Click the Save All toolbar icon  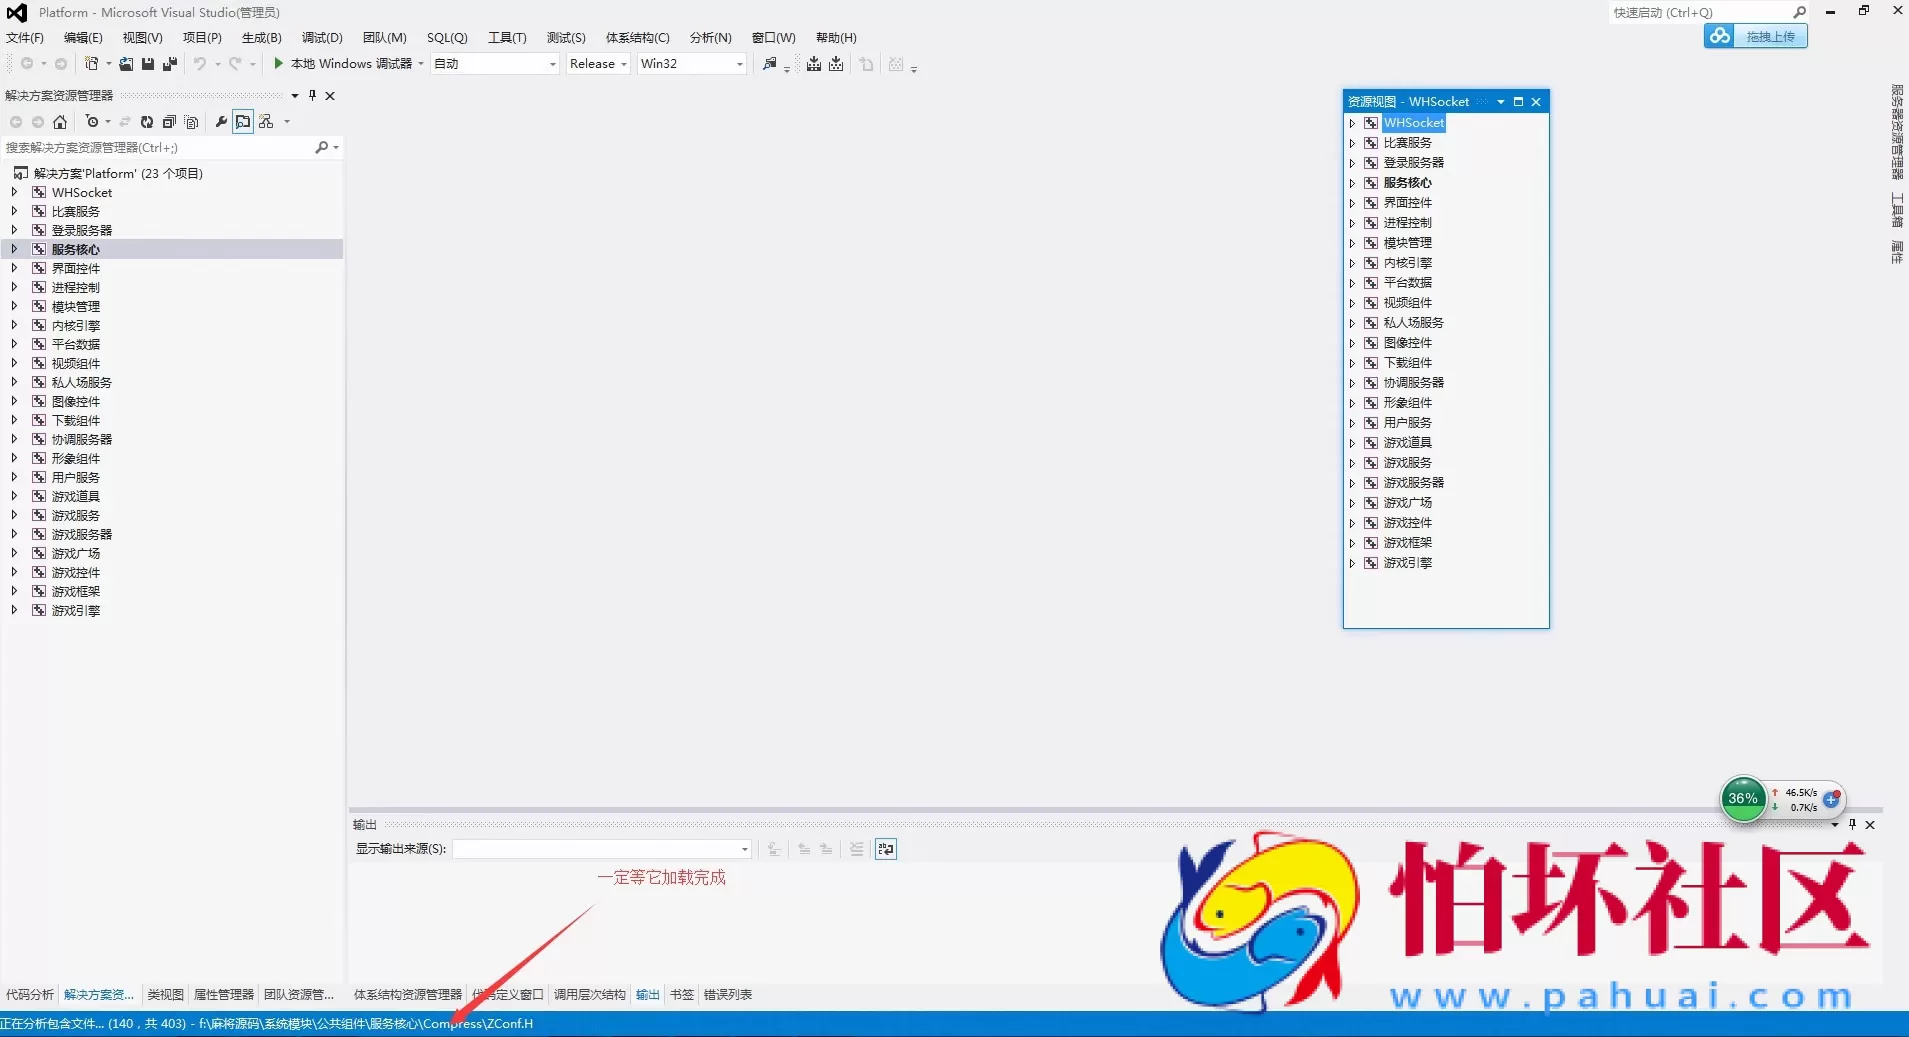[169, 64]
